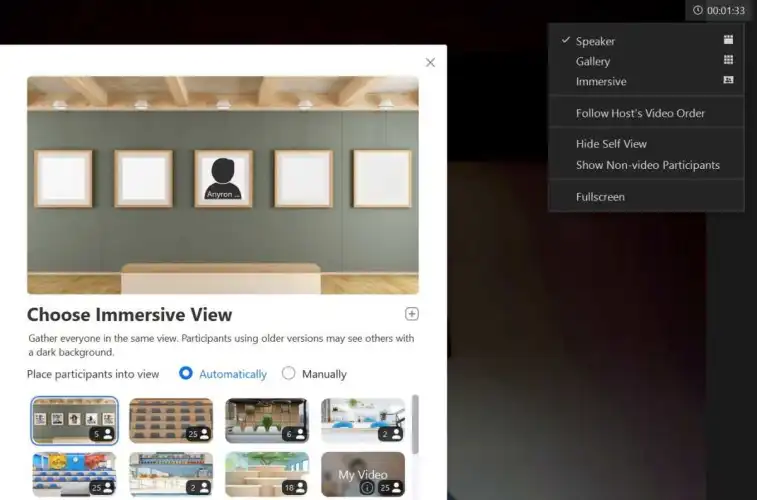The width and height of the screenshot is (757, 500).
Task: Click Hide Self View option
Action: pyautogui.click(x=611, y=144)
